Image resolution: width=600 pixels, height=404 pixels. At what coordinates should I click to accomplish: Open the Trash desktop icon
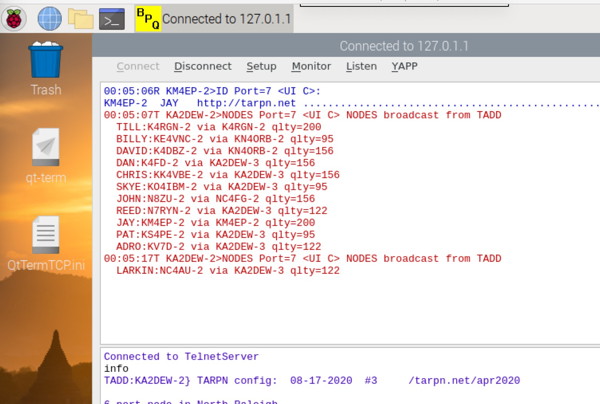click(46, 69)
